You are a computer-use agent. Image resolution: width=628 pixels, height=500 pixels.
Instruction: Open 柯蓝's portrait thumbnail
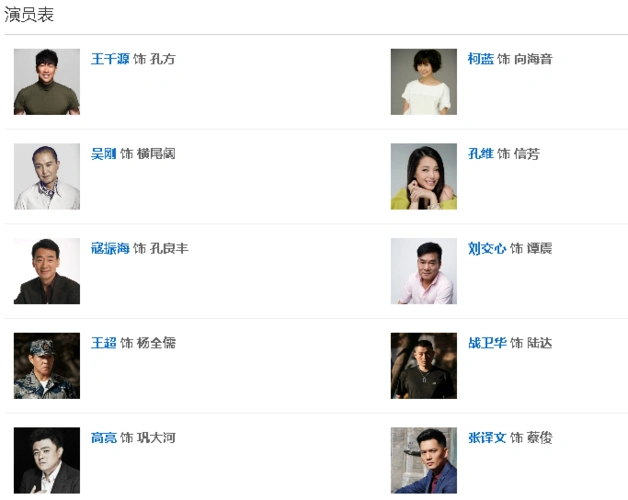coord(423,82)
